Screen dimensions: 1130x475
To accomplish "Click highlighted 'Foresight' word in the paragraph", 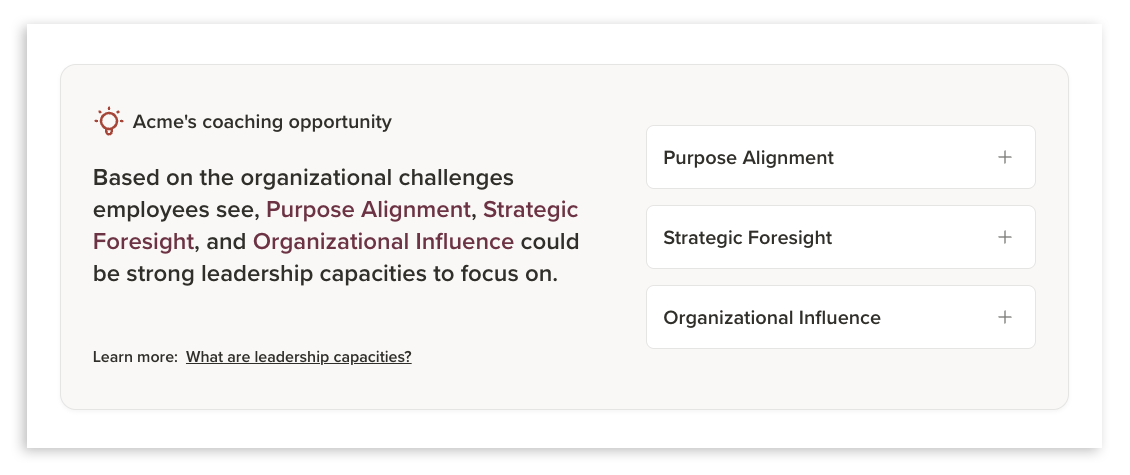I will [x=143, y=241].
